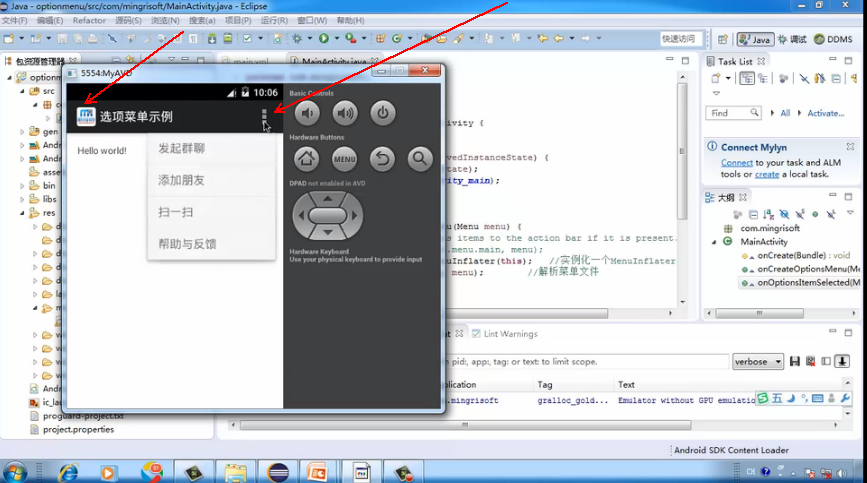Screen dimensions: 867x483
Task: Click the Eclipse Run toolbar button
Action: tap(324, 38)
